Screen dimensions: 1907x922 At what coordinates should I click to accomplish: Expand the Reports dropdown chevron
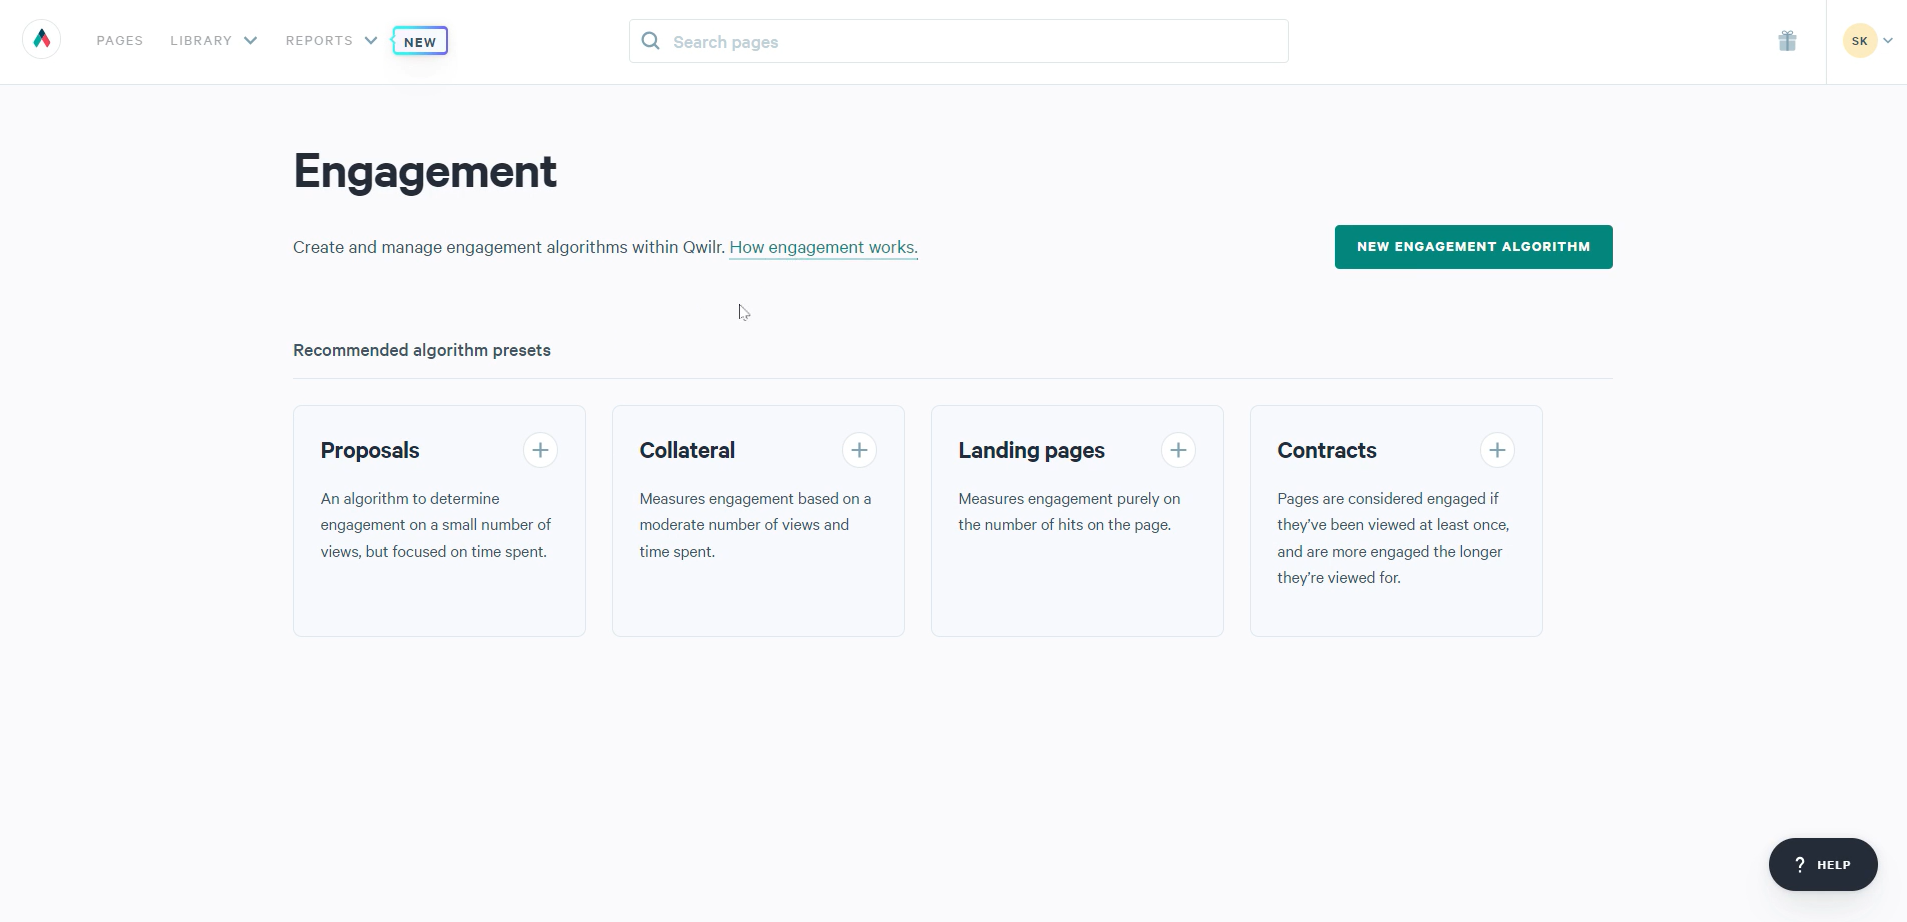click(371, 41)
